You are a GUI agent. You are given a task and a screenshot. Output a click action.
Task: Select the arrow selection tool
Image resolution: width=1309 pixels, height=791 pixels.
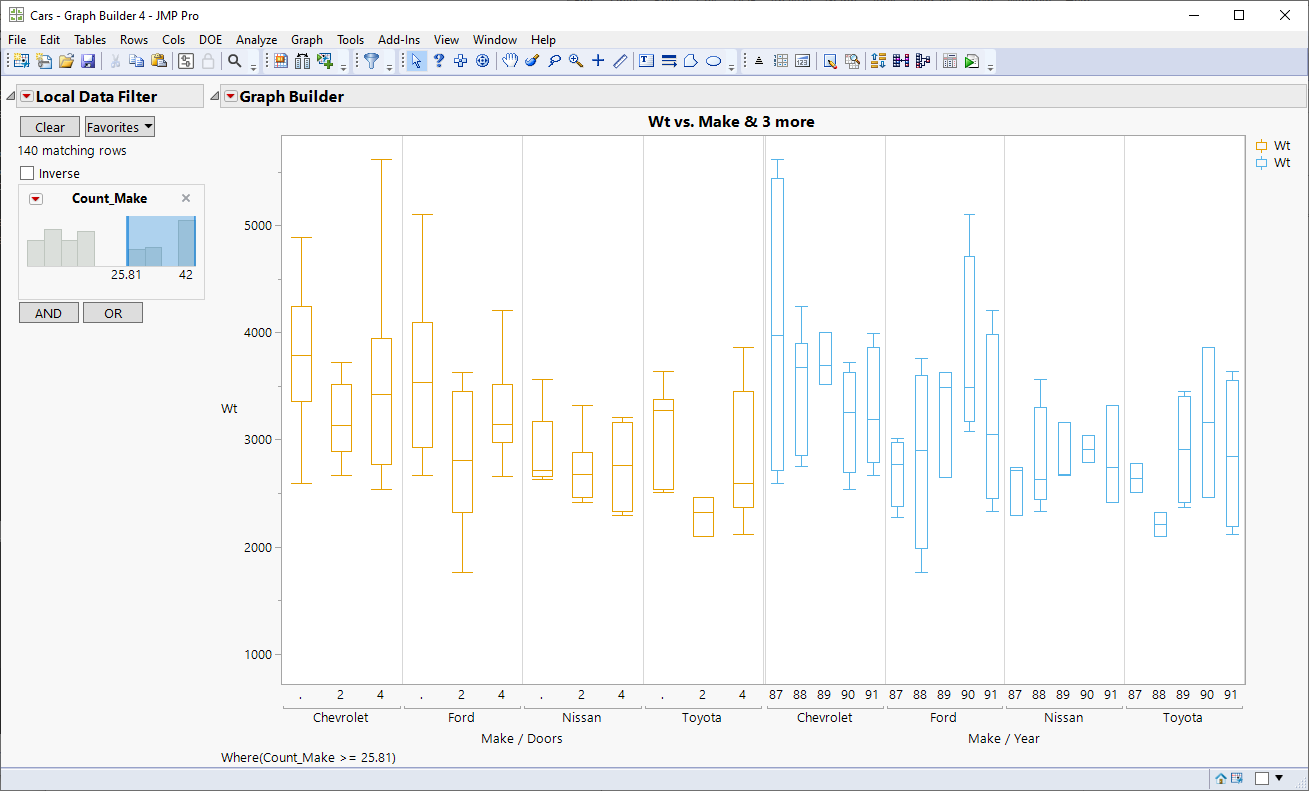[x=415, y=61]
